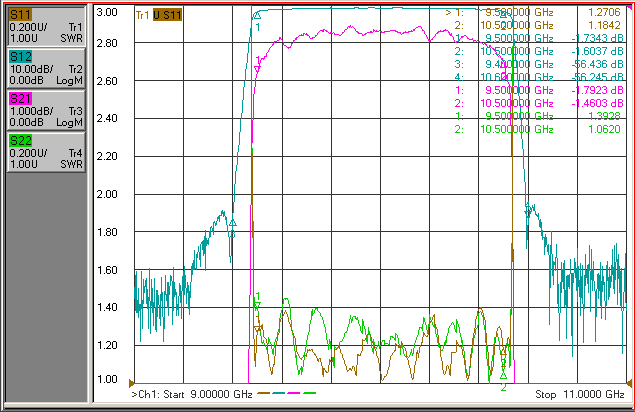Click green marker 1 on S22 trace
The width and height of the screenshot is (635, 412).
(x=257, y=305)
